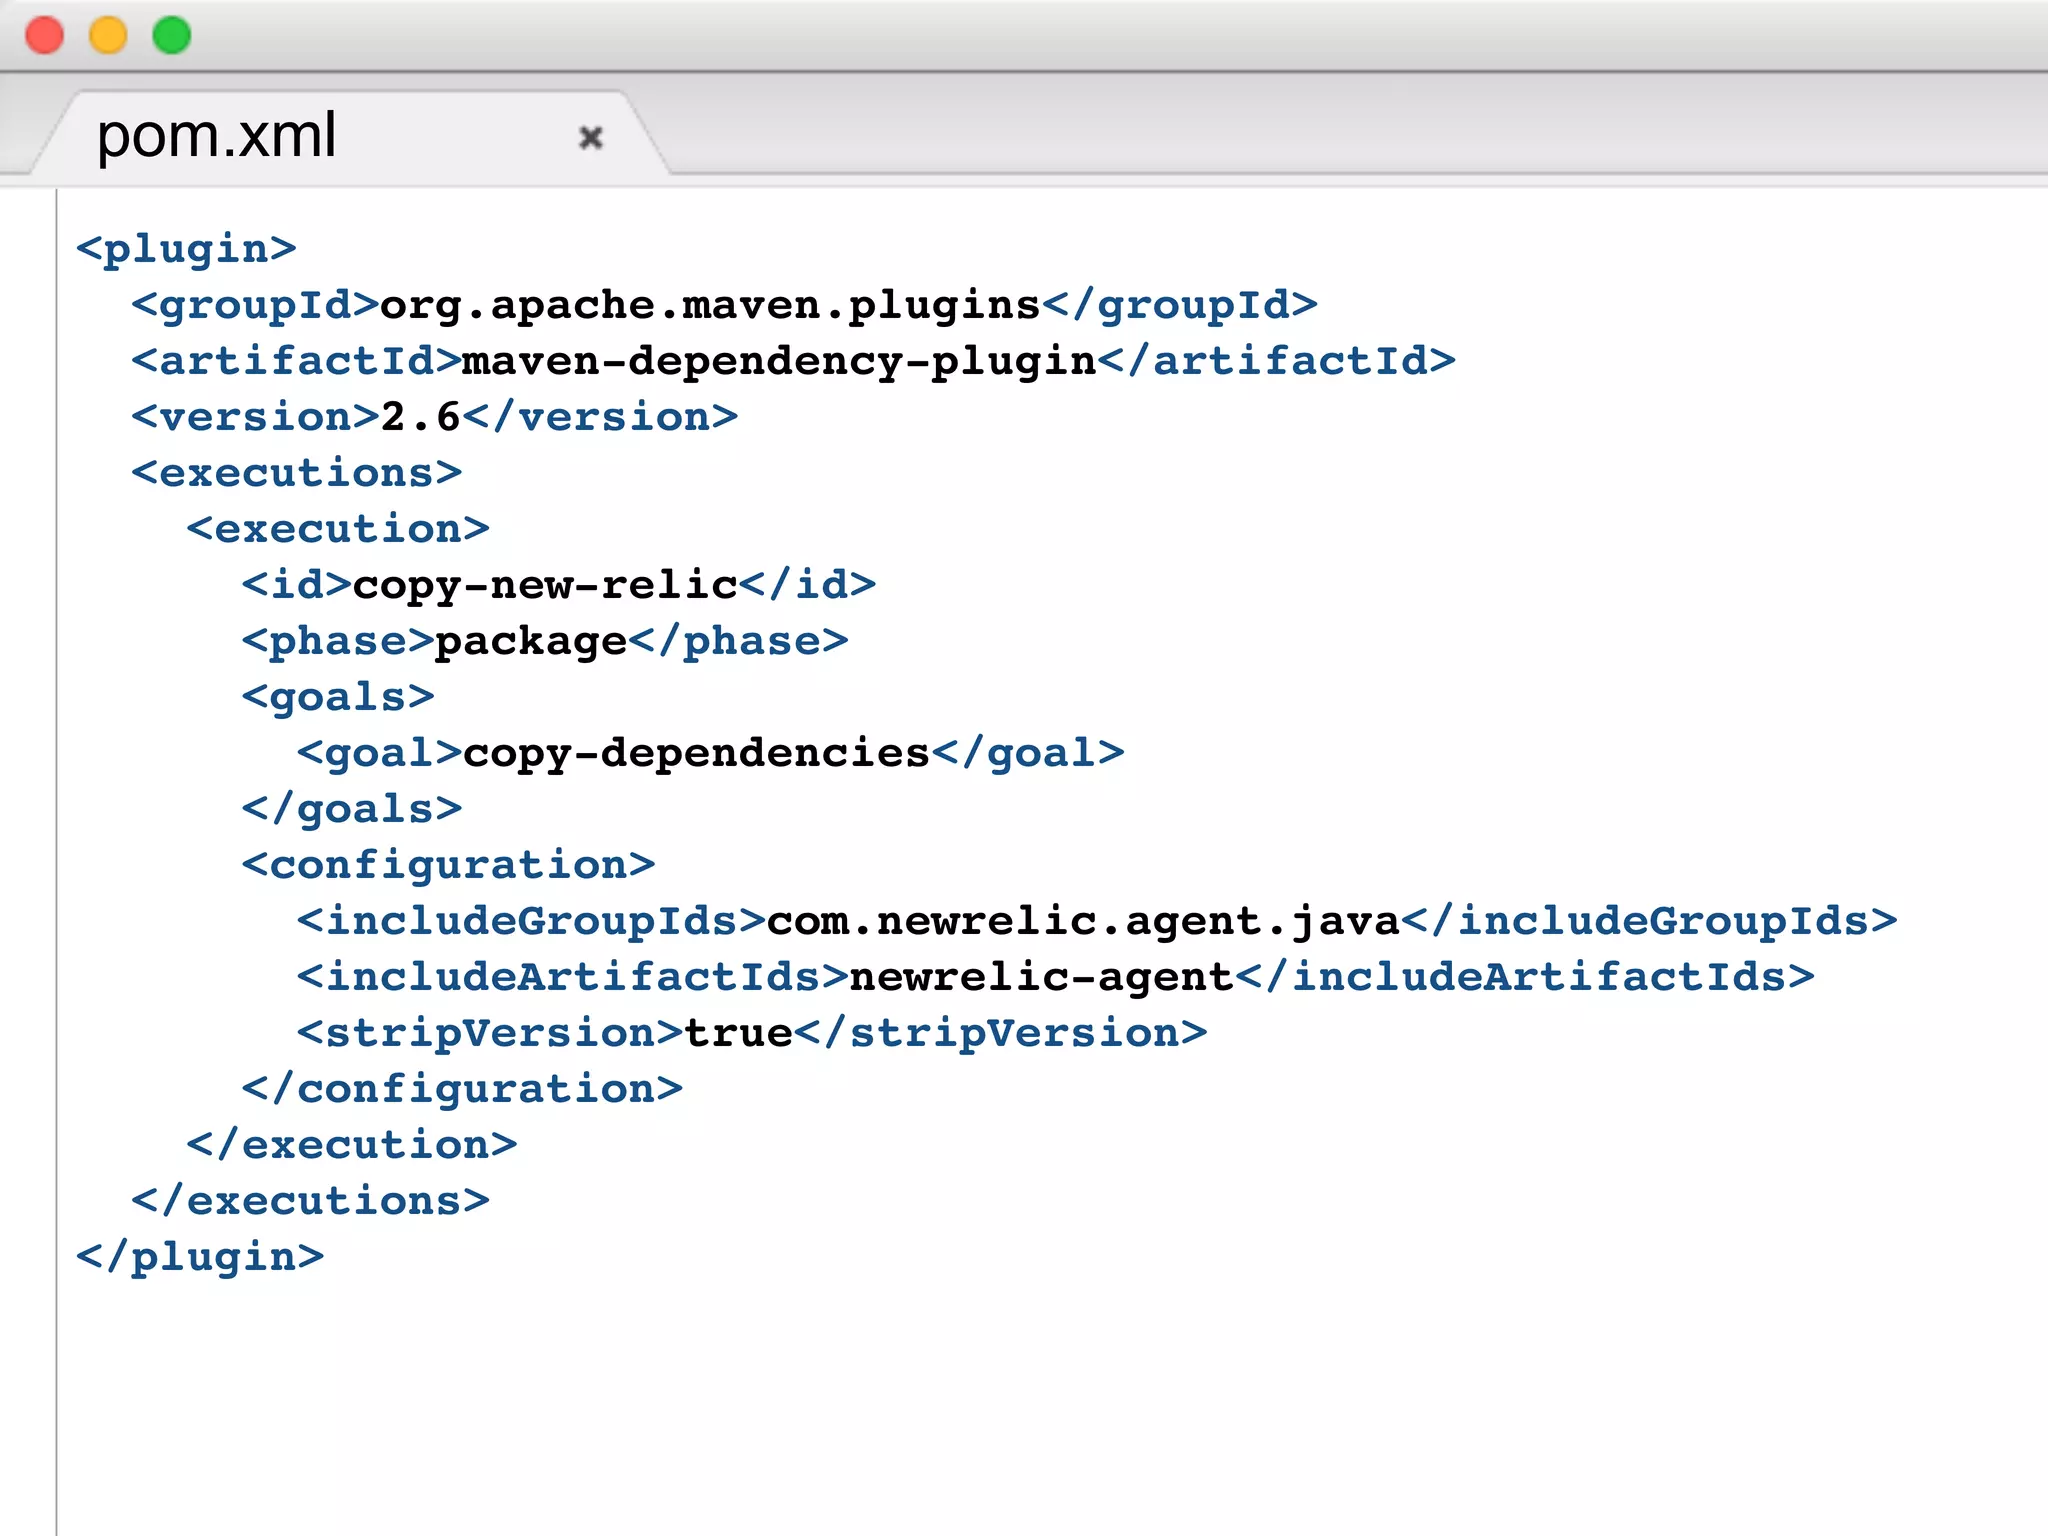This screenshot has width=2048, height=1536.
Task: Click the text com.newrelic.agent.java
Action: click(x=1084, y=921)
